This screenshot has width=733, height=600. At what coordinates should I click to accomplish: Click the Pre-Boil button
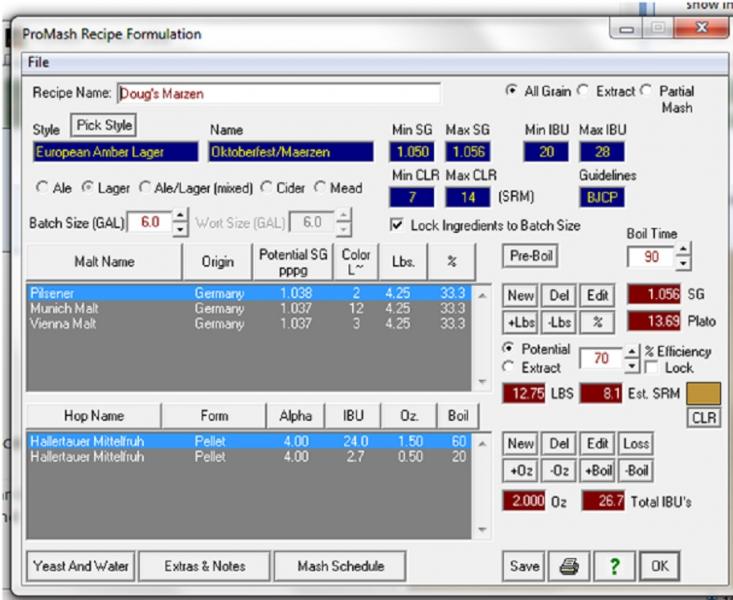(x=531, y=256)
